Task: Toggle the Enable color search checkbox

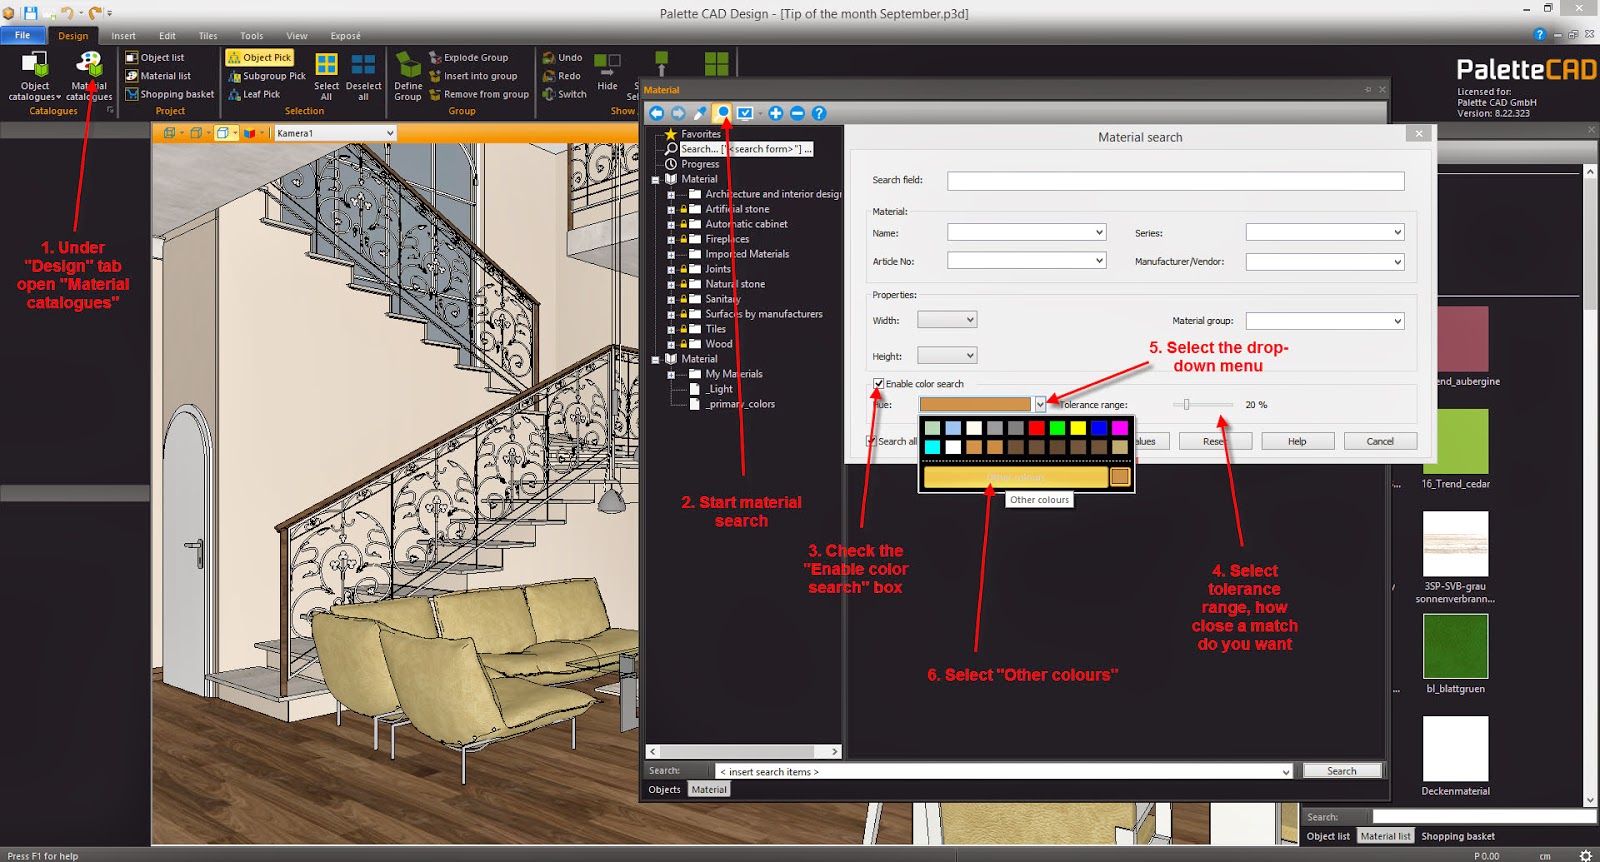Action: coord(878,383)
